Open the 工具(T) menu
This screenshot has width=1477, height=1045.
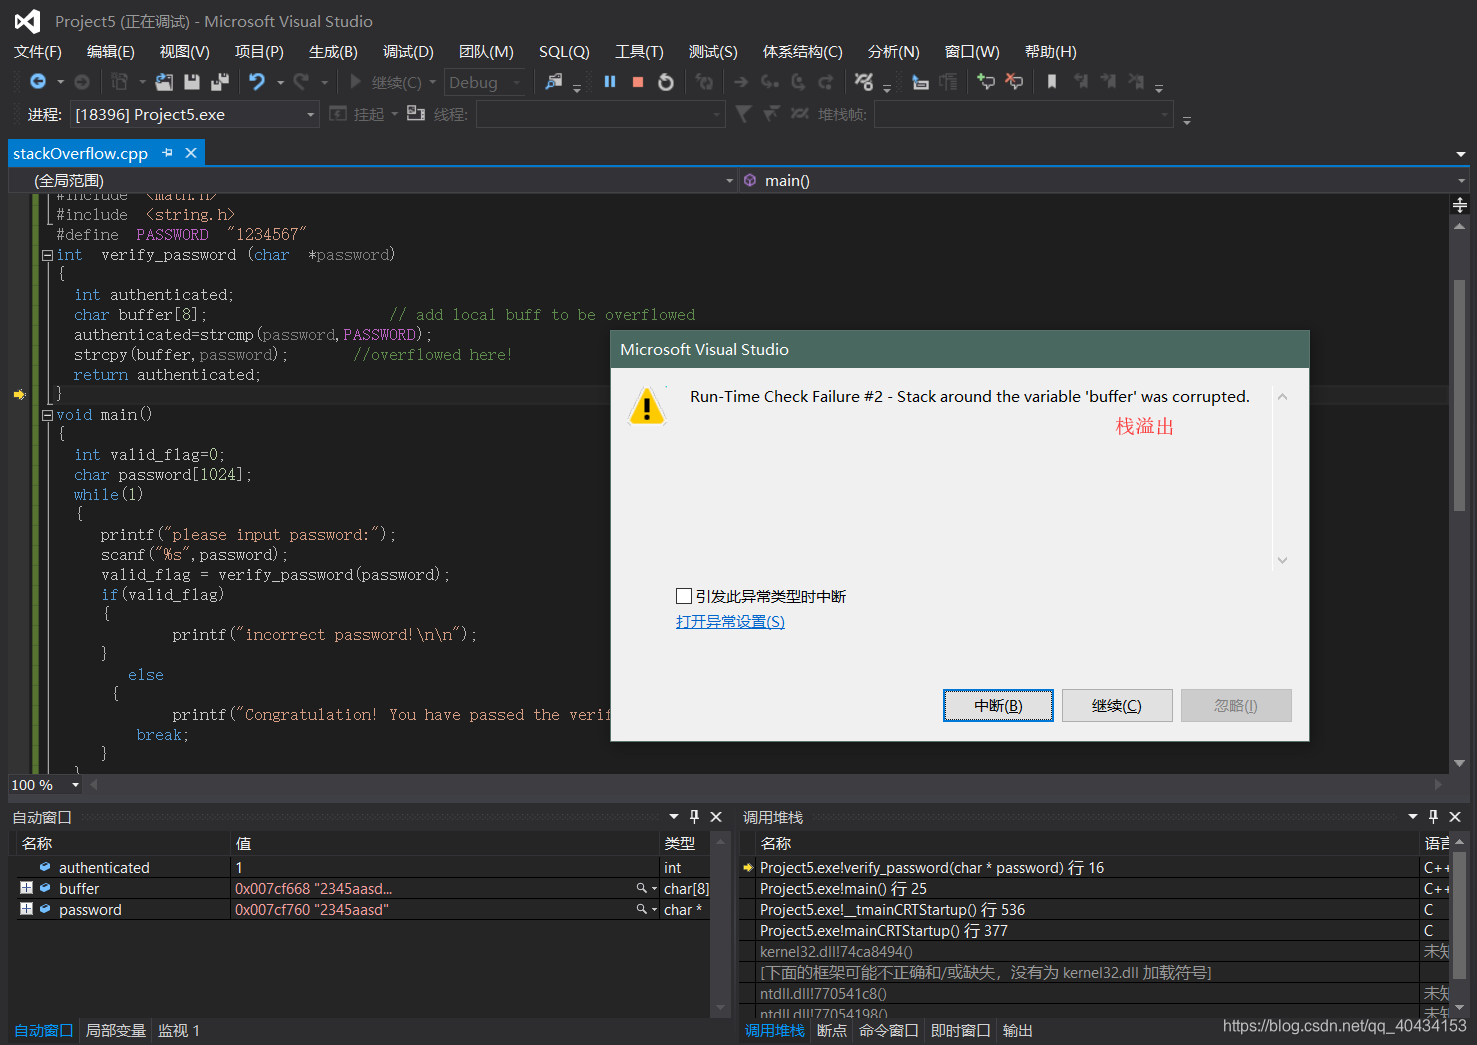click(x=639, y=51)
